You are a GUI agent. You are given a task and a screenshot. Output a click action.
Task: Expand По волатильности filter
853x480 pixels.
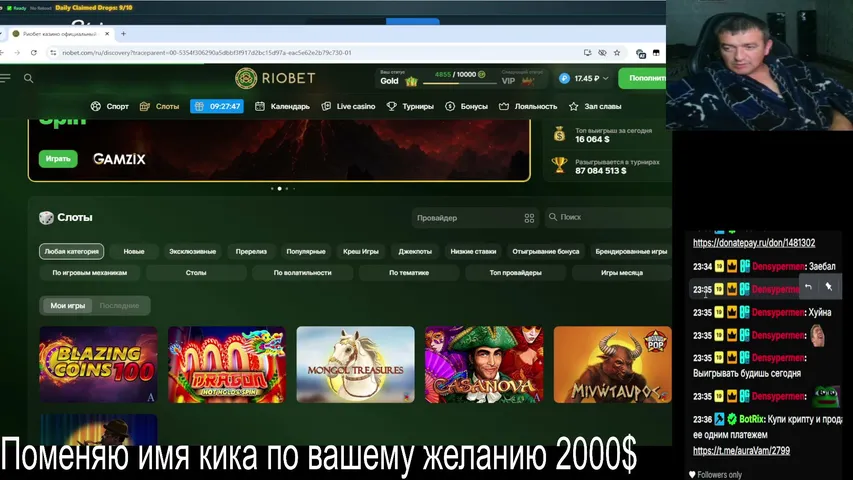pyautogui.click(x=302, y=273)
